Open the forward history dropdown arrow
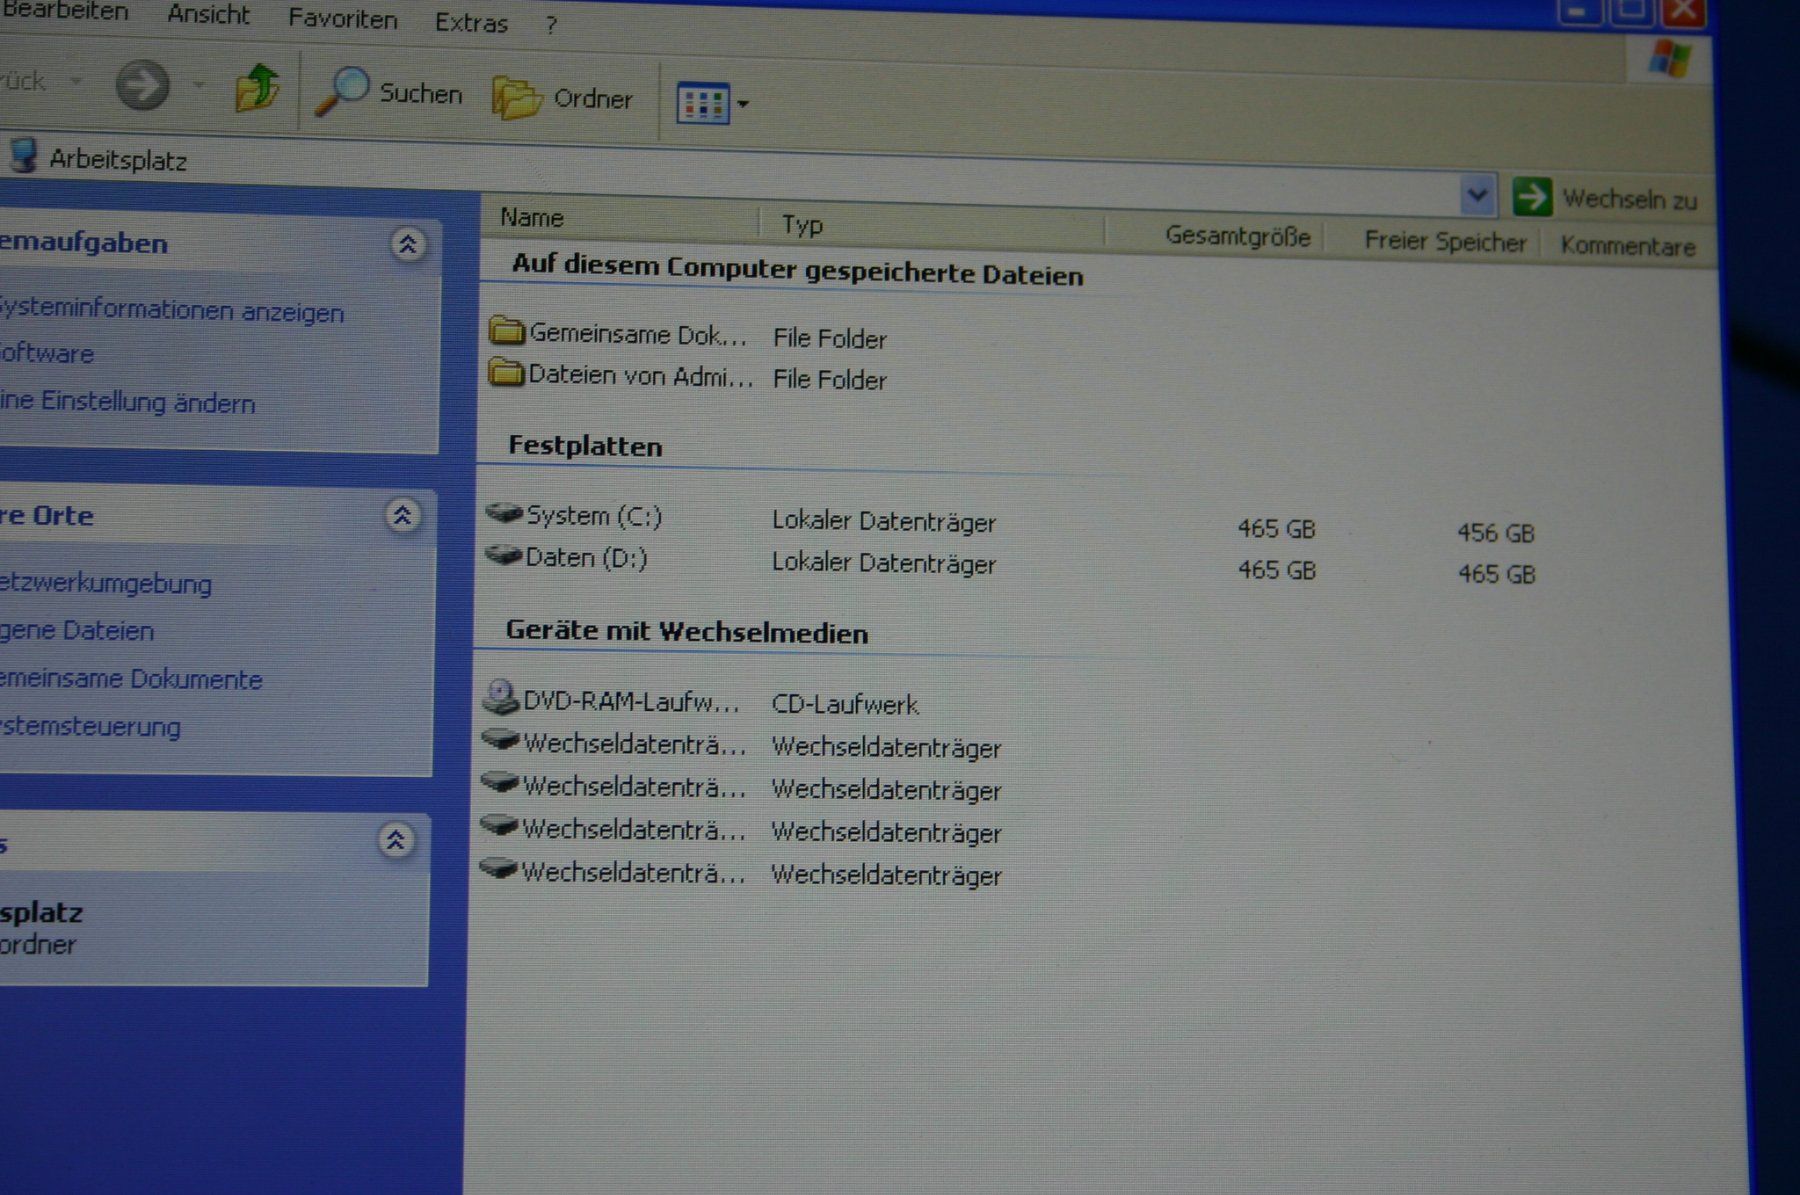This screenshot has width=1800, height=1195. click(x=198, y=86)
